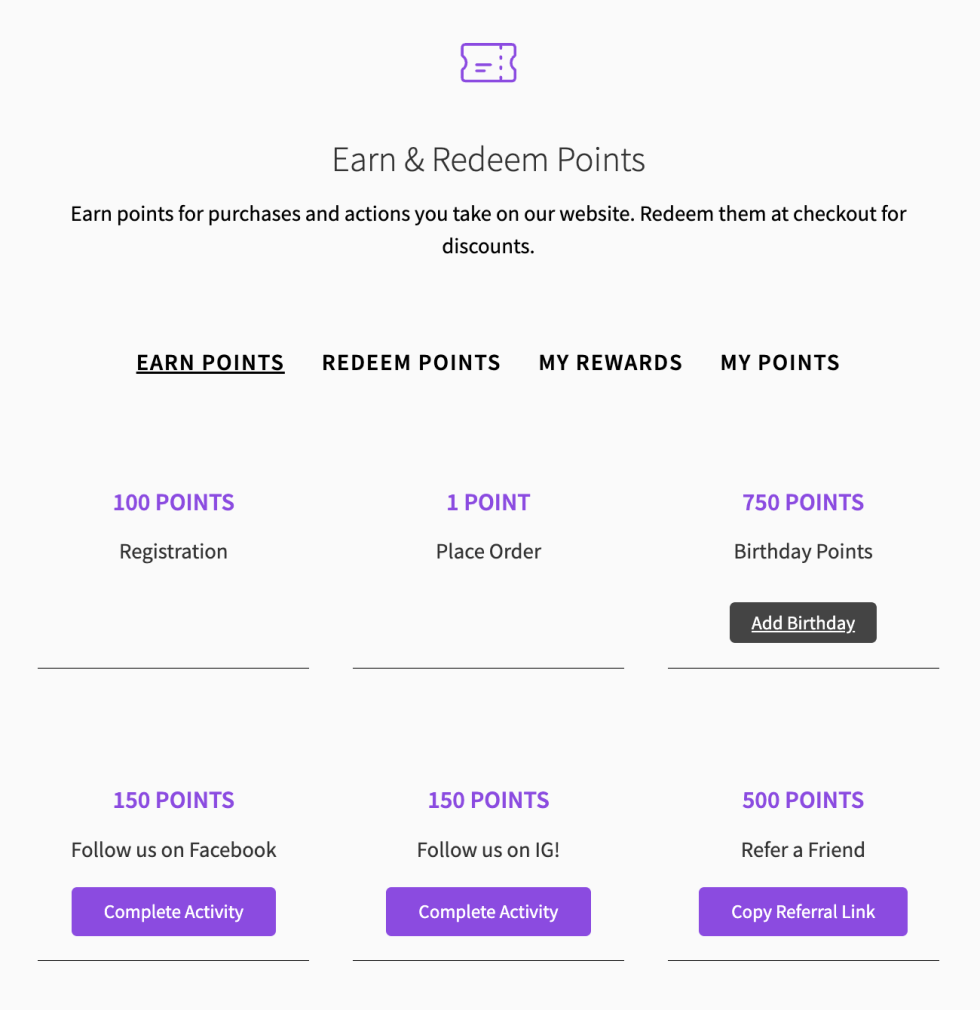
Task: Click the Earn & Redeem Points title
Action: tap(488, 160)
